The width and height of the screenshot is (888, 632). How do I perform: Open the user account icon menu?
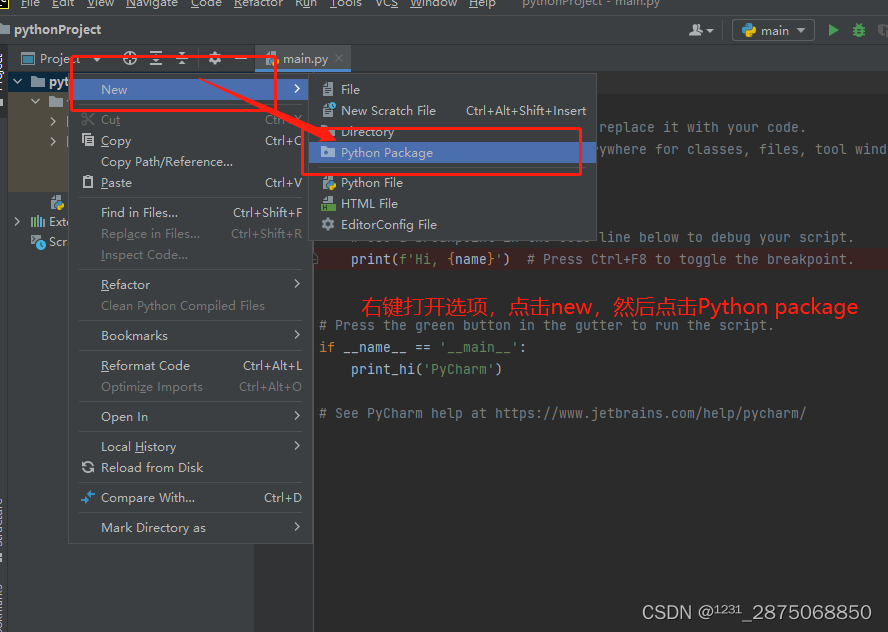click(x=701, y=30)
